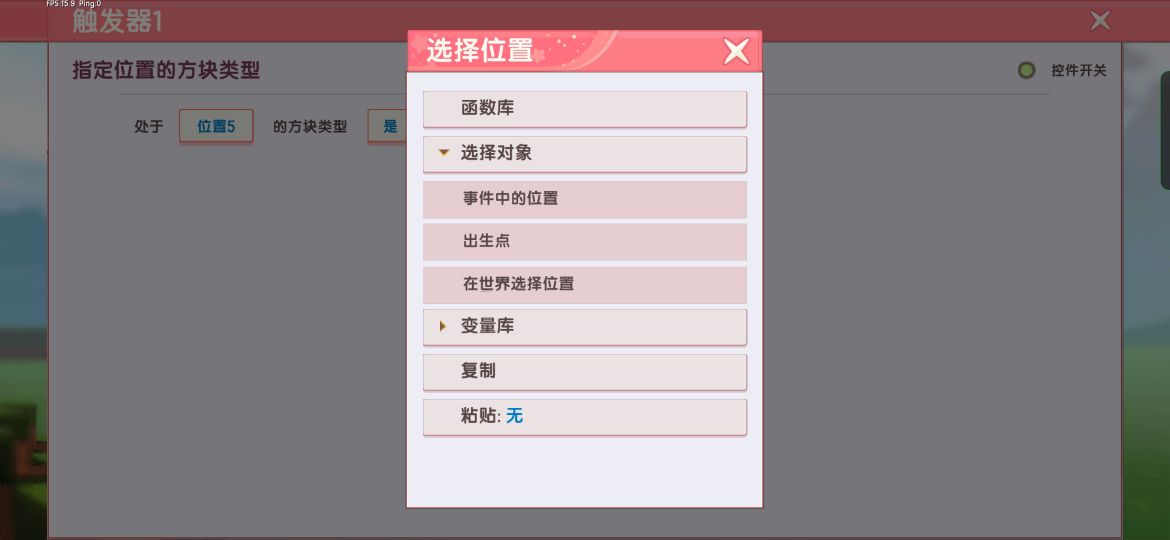Click the 控件开关 label text
Screen dimensions: 1170x540
[1078, 71]
